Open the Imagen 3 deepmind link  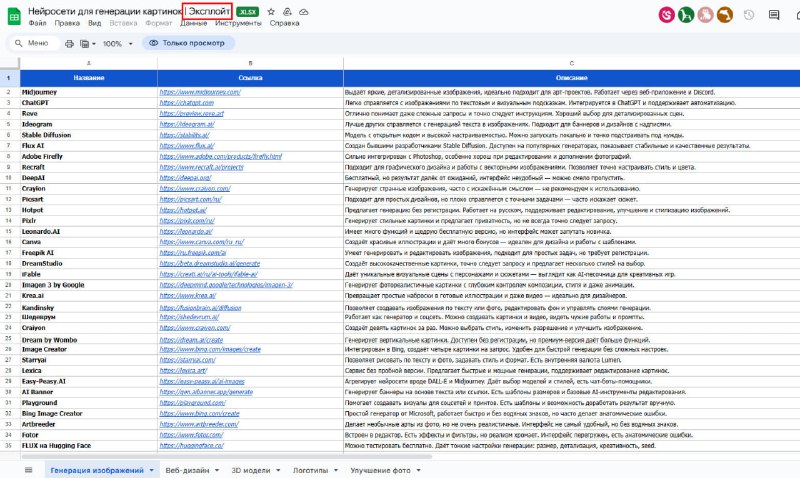[226, 285]
